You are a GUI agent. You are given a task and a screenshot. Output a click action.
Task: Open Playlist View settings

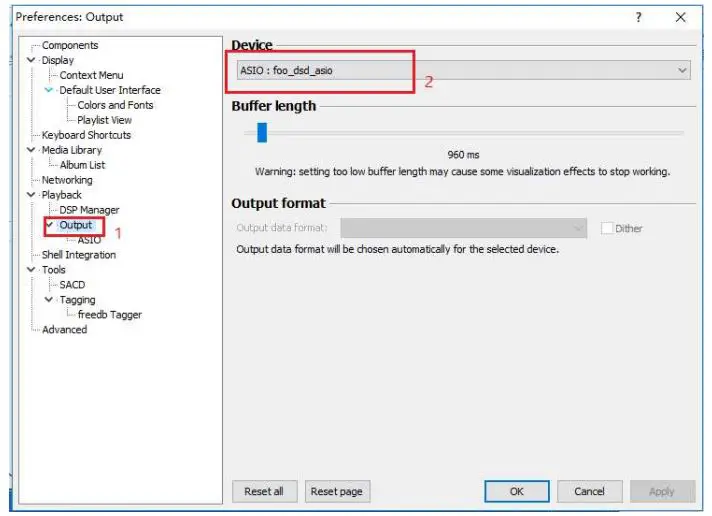pos(104,120)
